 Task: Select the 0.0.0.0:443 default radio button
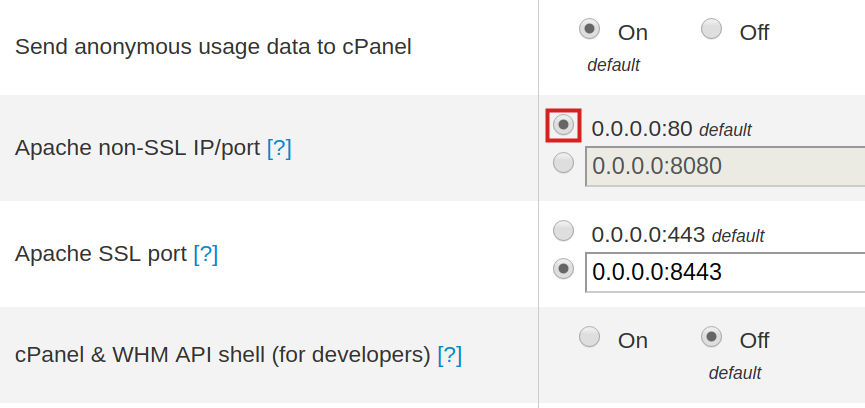point(564,232)
